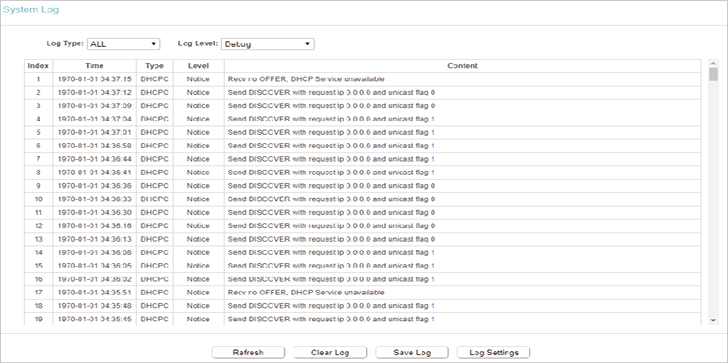Select log entry index 1
728x363 pixels.
(363, 79)
